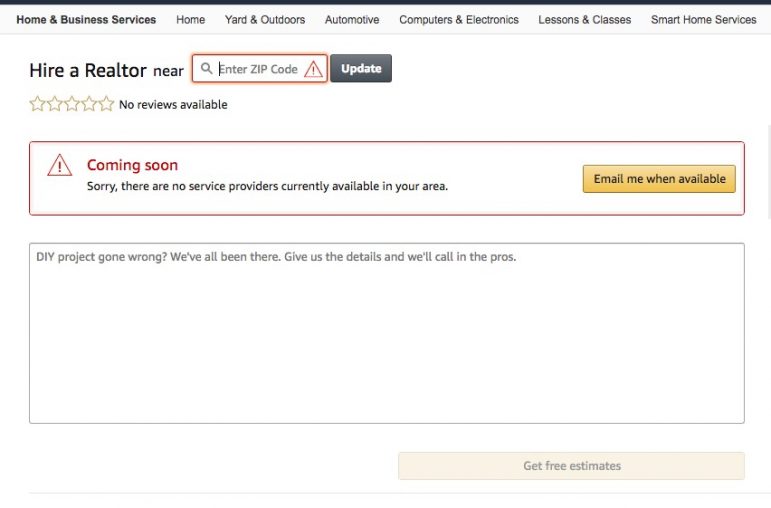The width and height of the screenshot is (771, 508).
Task: Click the warning triangle inside the ZIP field
Action: click(x=314, y=69)
